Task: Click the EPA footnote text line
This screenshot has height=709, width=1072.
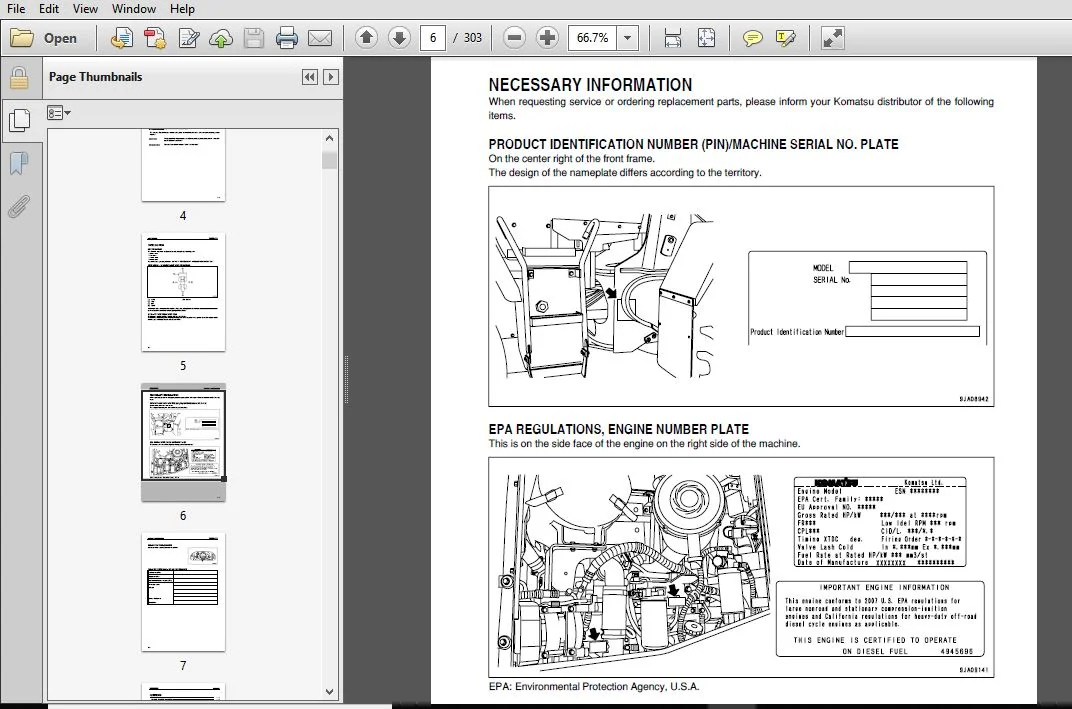Action: [x=593, y=686]
